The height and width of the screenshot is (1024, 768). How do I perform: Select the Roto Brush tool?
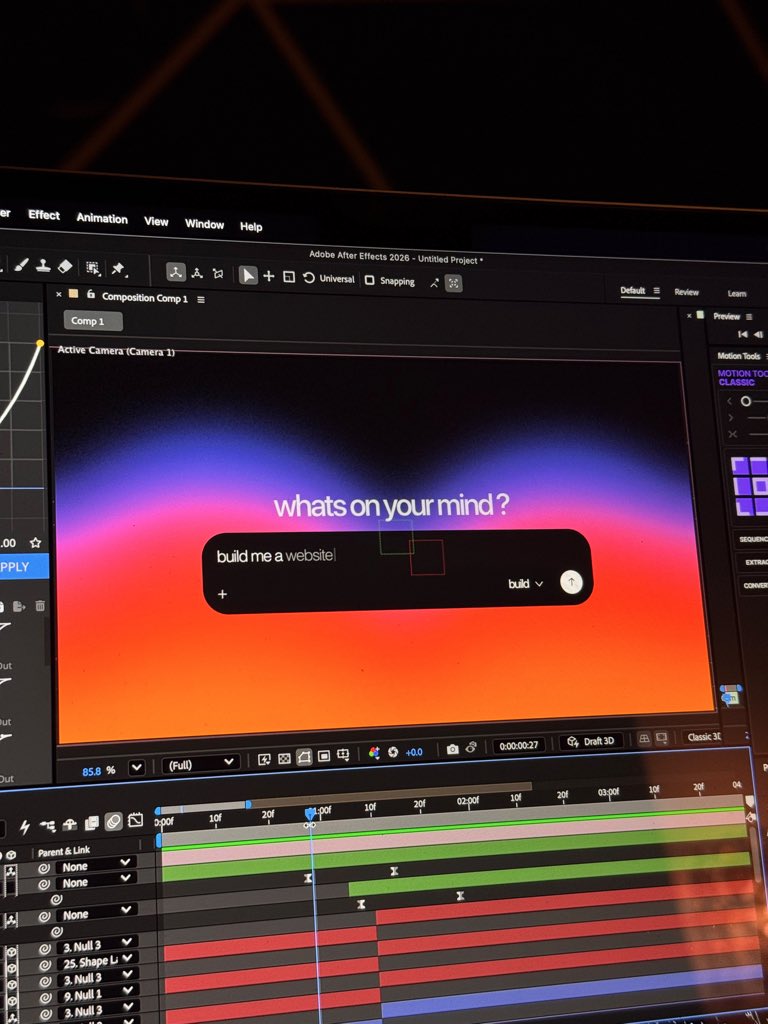click(93, 268)
